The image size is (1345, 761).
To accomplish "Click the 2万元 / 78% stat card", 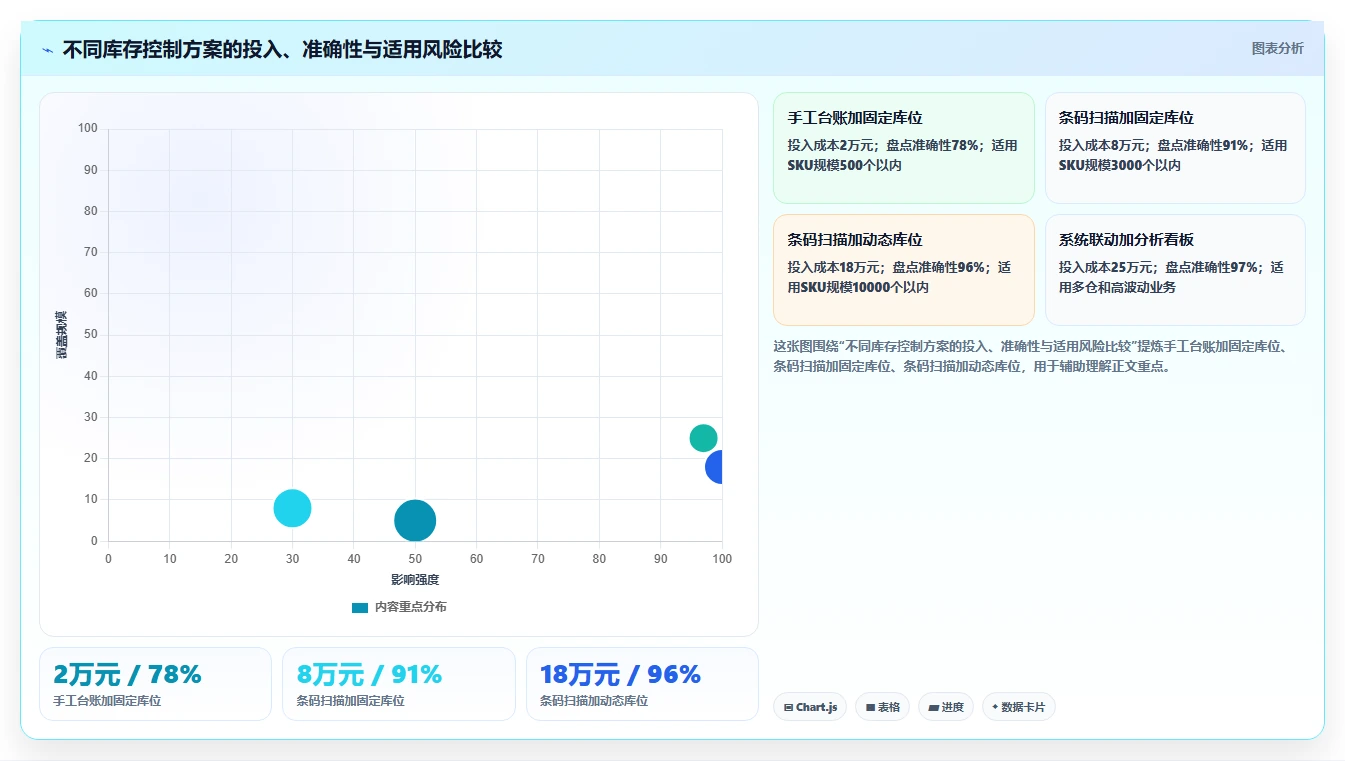I will (155, 684).
